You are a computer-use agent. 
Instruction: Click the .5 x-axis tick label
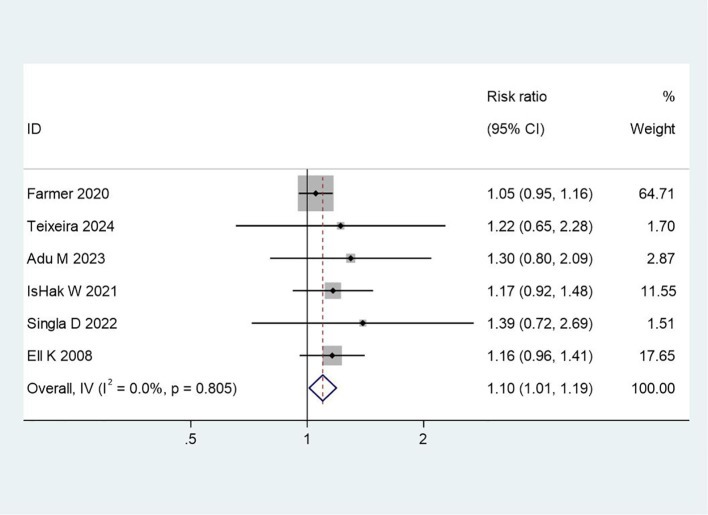(x=190, y=439)
